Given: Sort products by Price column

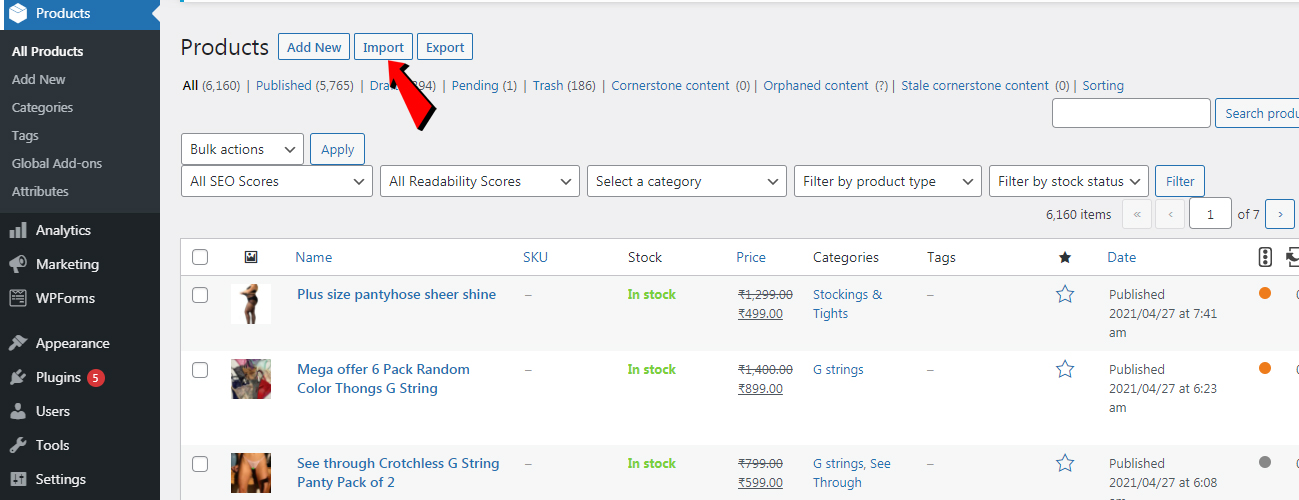Looking at the screenshot, I should tap(751, 257).
